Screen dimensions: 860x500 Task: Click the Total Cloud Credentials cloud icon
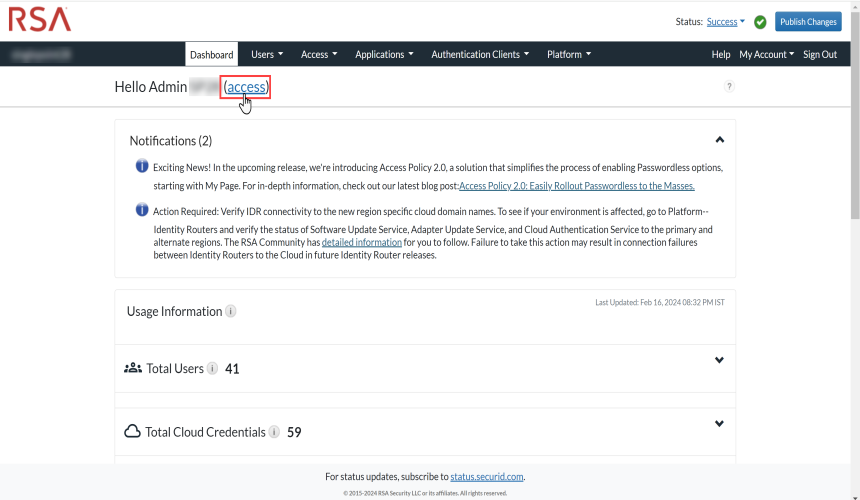[x=132, y=432]
